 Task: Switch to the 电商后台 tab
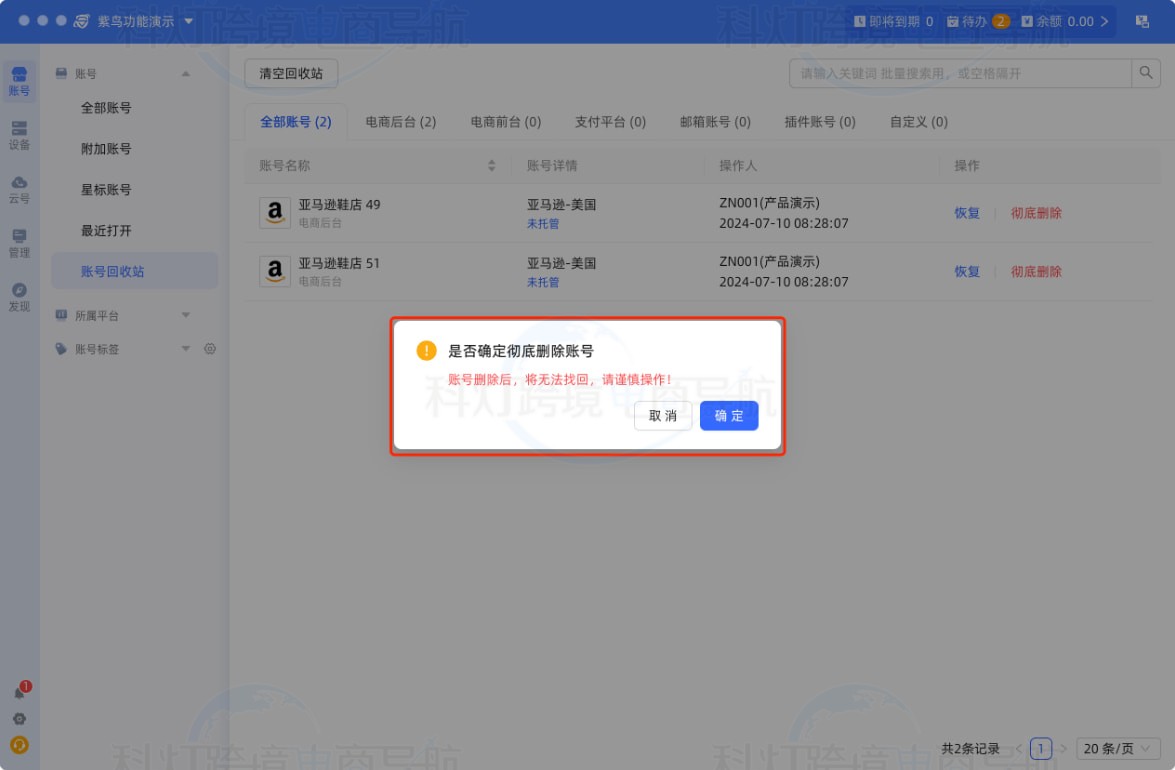pyautogui.click(x=401, y=122)
